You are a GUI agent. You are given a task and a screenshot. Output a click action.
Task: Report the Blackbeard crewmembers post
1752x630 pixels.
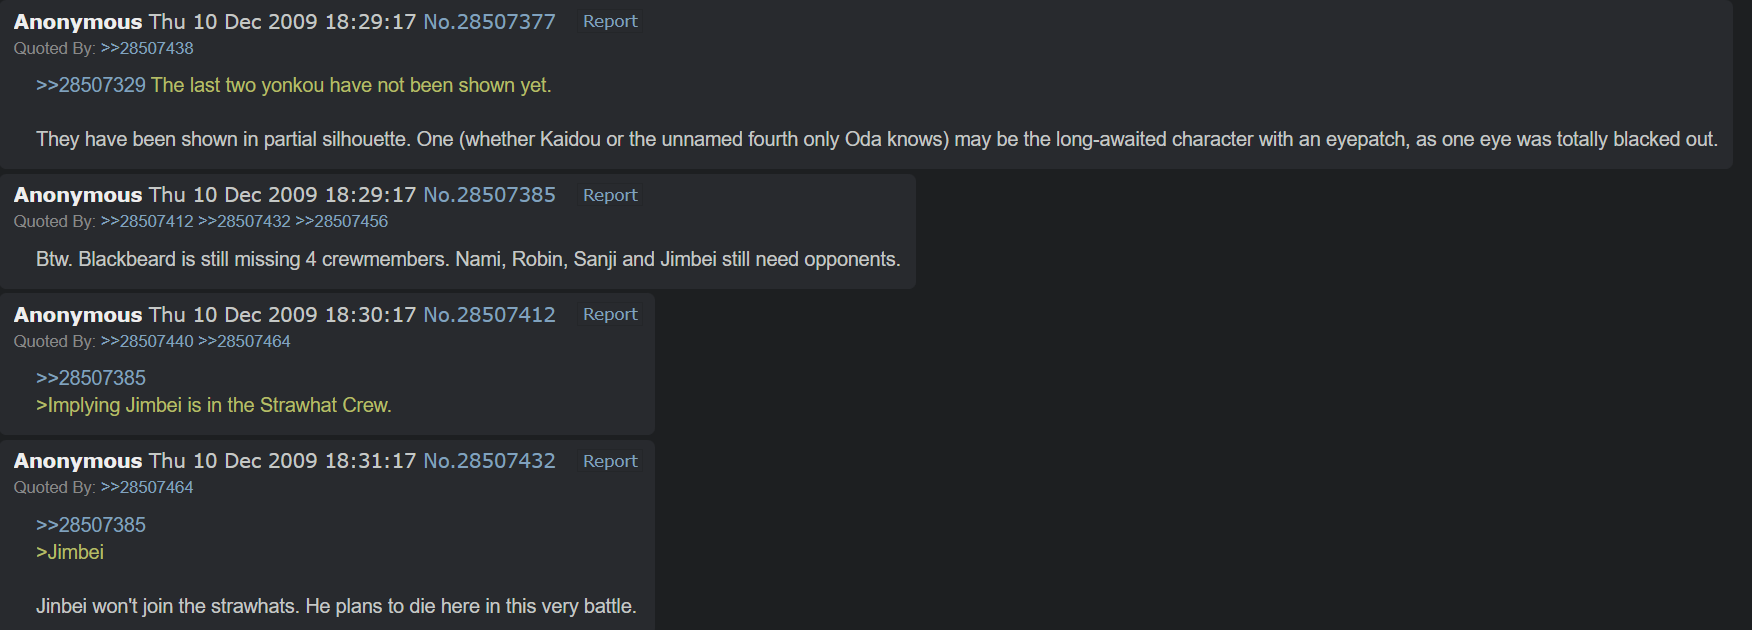click(x=610, y=195)
